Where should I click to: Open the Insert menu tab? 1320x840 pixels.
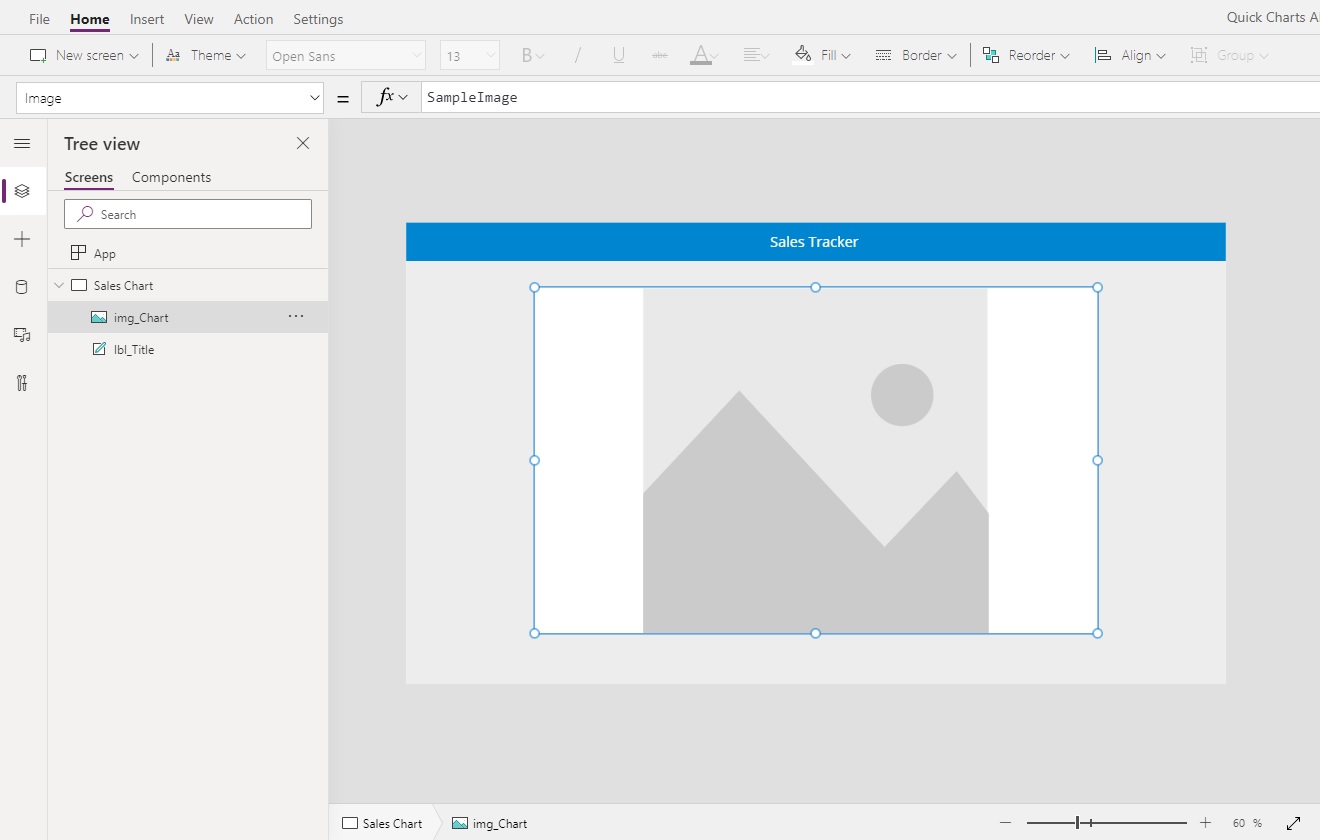(x=147, y=19)
